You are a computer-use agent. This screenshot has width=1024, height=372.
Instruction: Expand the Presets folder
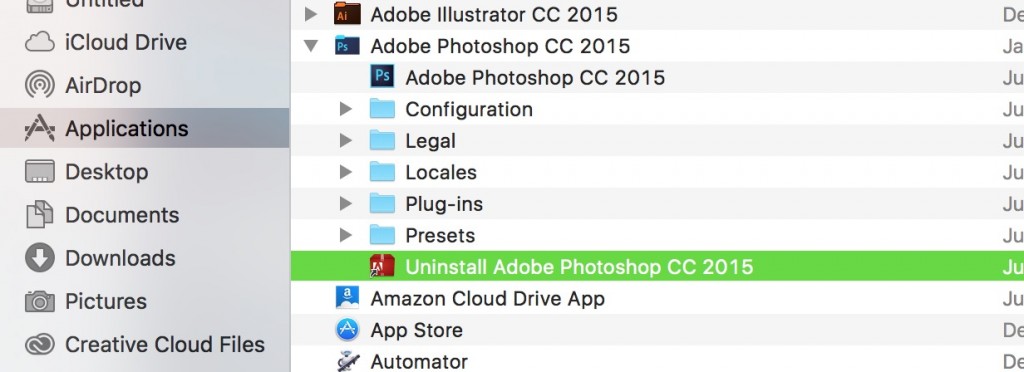[x=346, y=235]
